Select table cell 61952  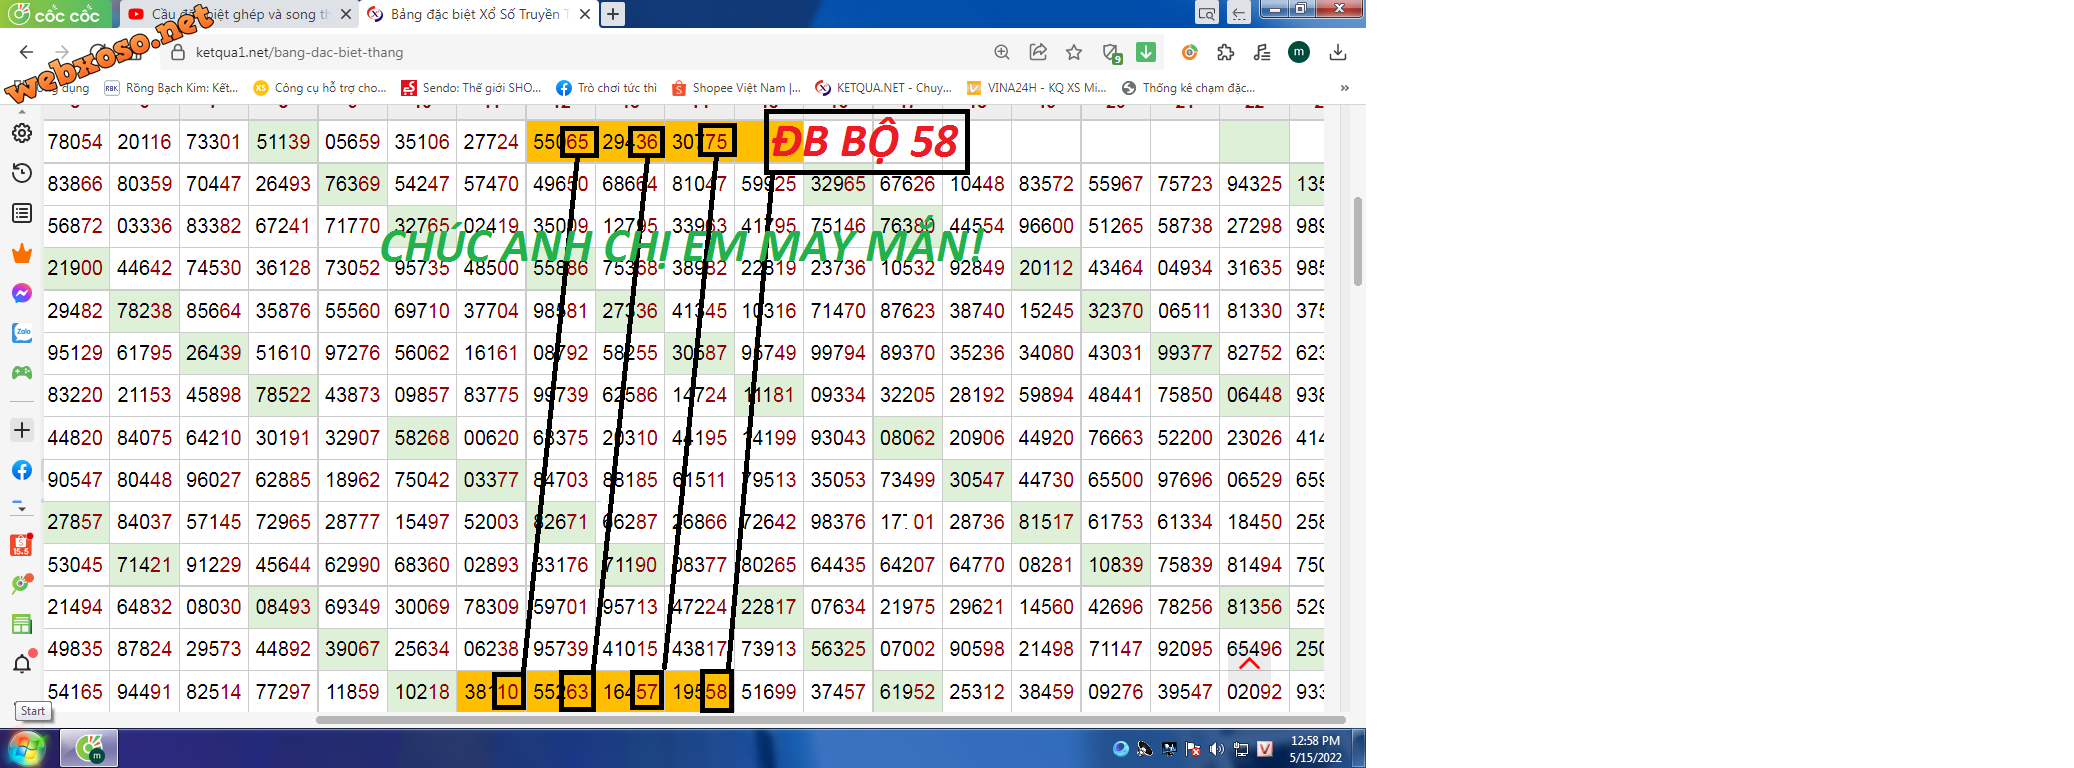coord(907,692)
